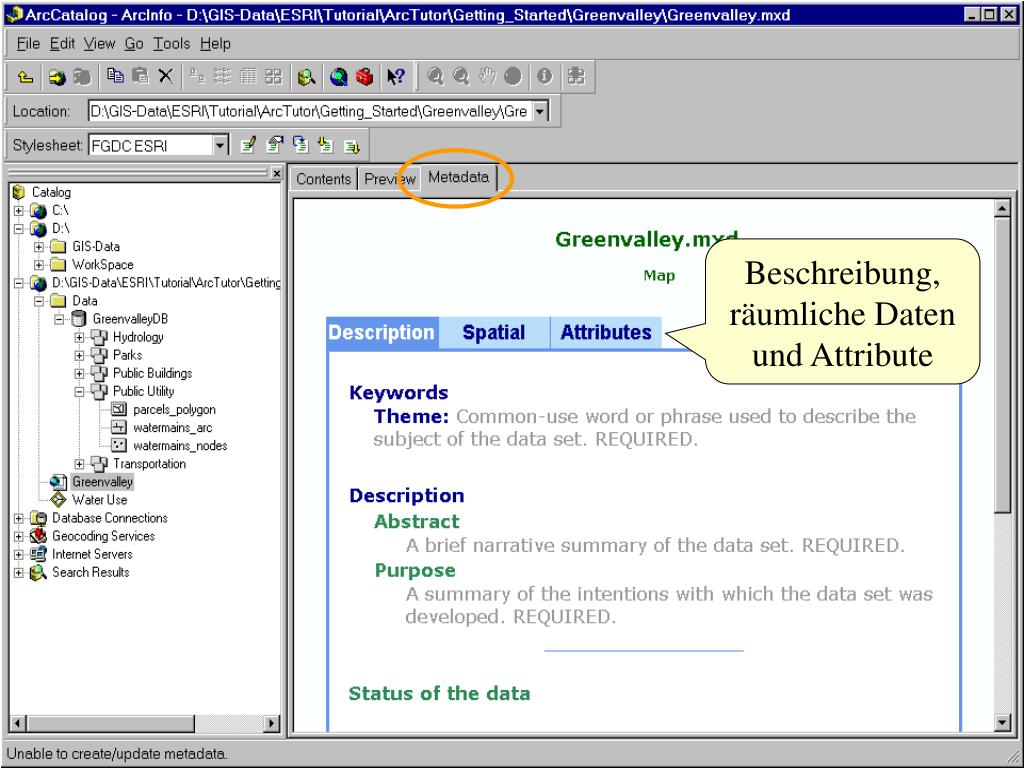Open the Spatial metadata tab
1024x768 pixels.
494,332
